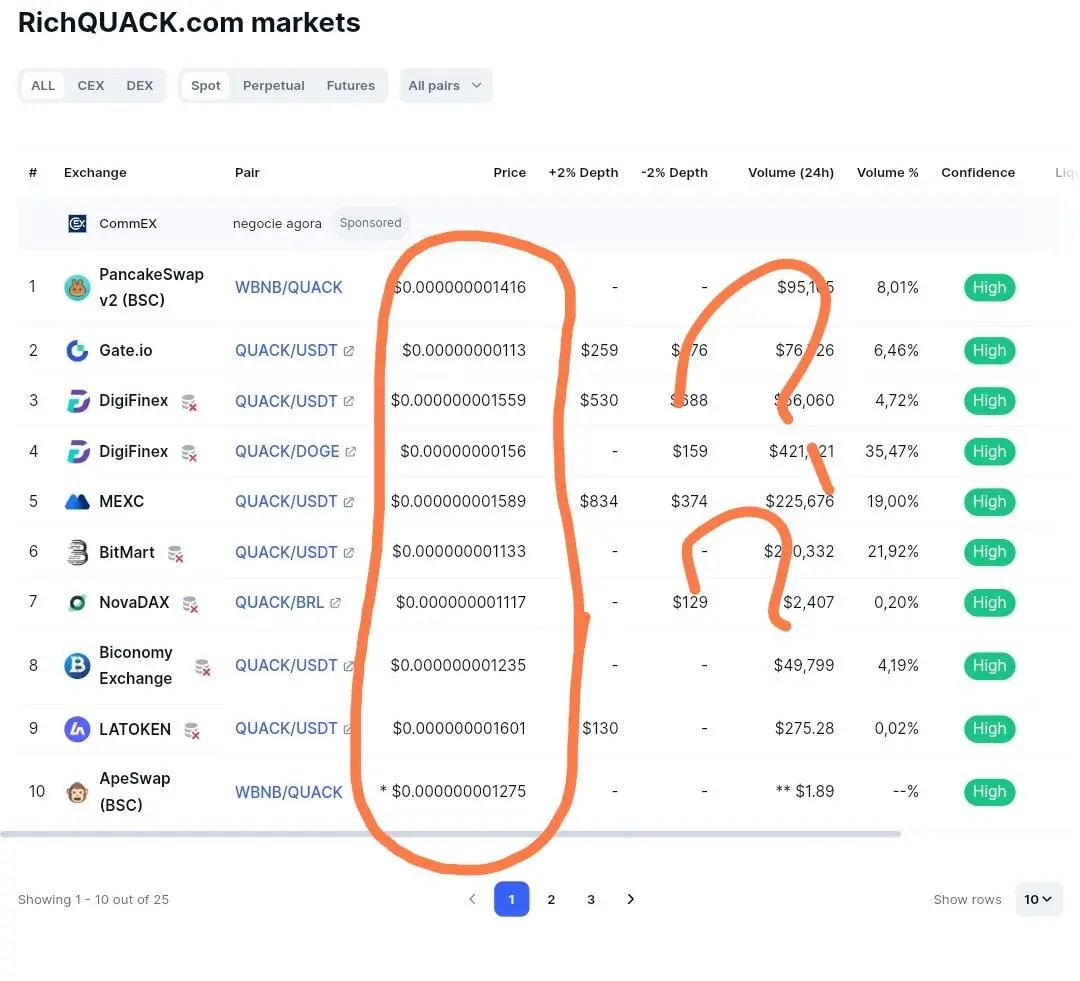Screen dimensions: 1080x981
Task: Click reserve-data warning icon beside BitMart
Action: [176, 553]
